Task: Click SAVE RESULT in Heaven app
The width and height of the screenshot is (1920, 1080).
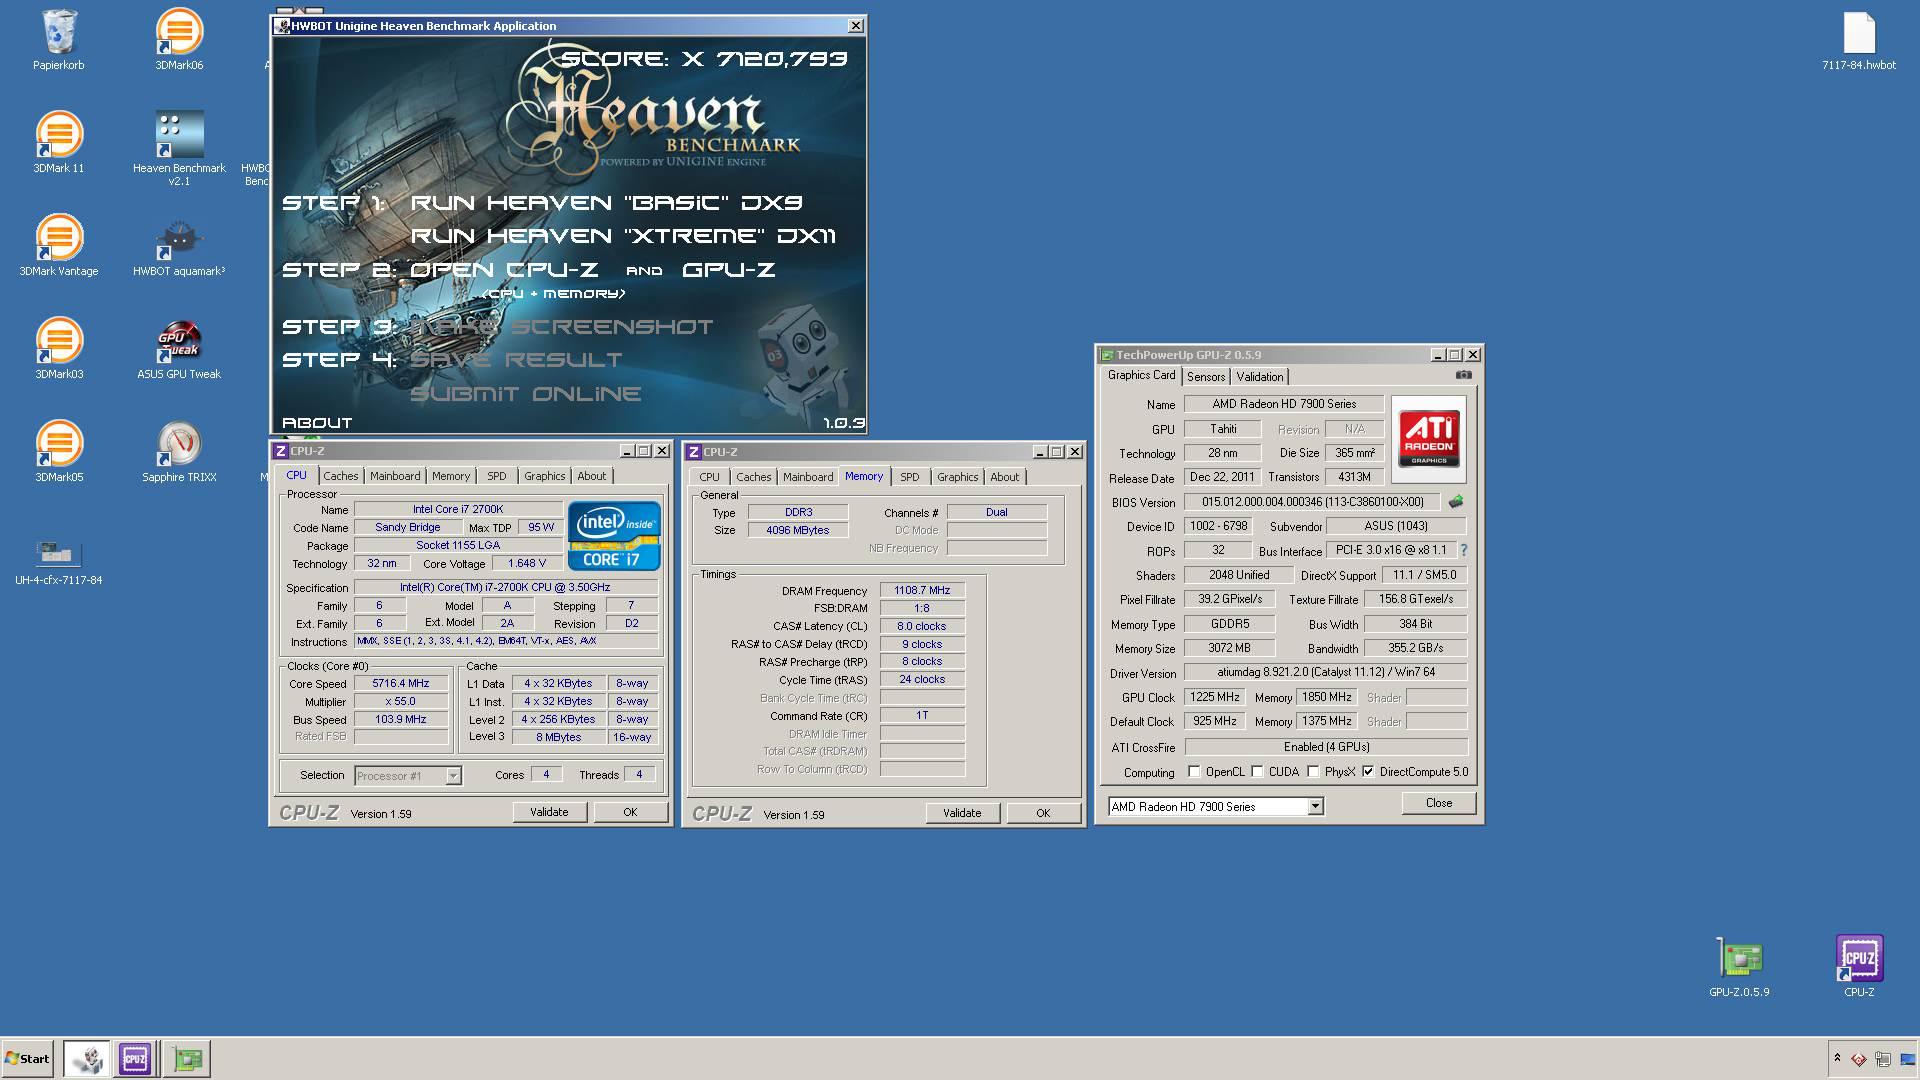Action: point(516,360)
